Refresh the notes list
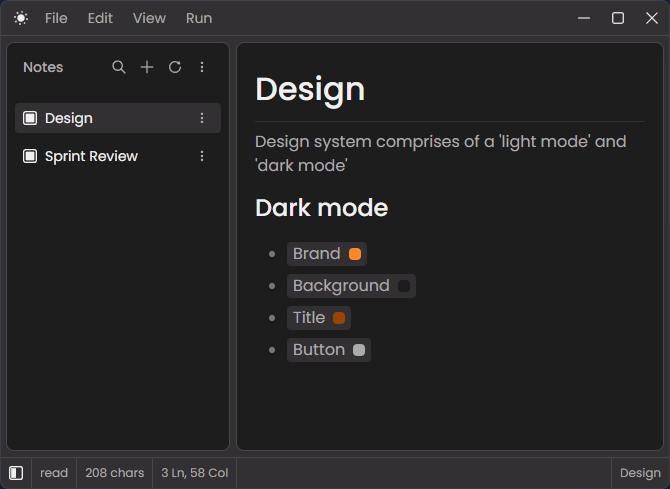The height and width of the screenshot is (489, 670). (175, 67)
